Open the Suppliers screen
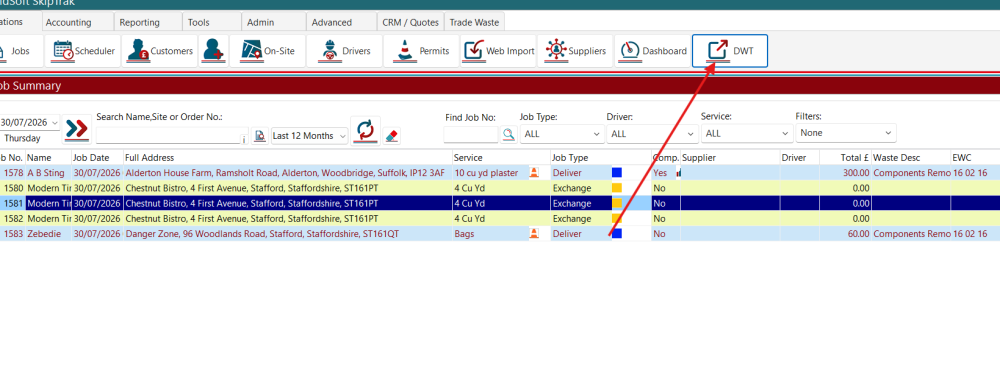1000x365 pixels. click(x=575, y=51)
